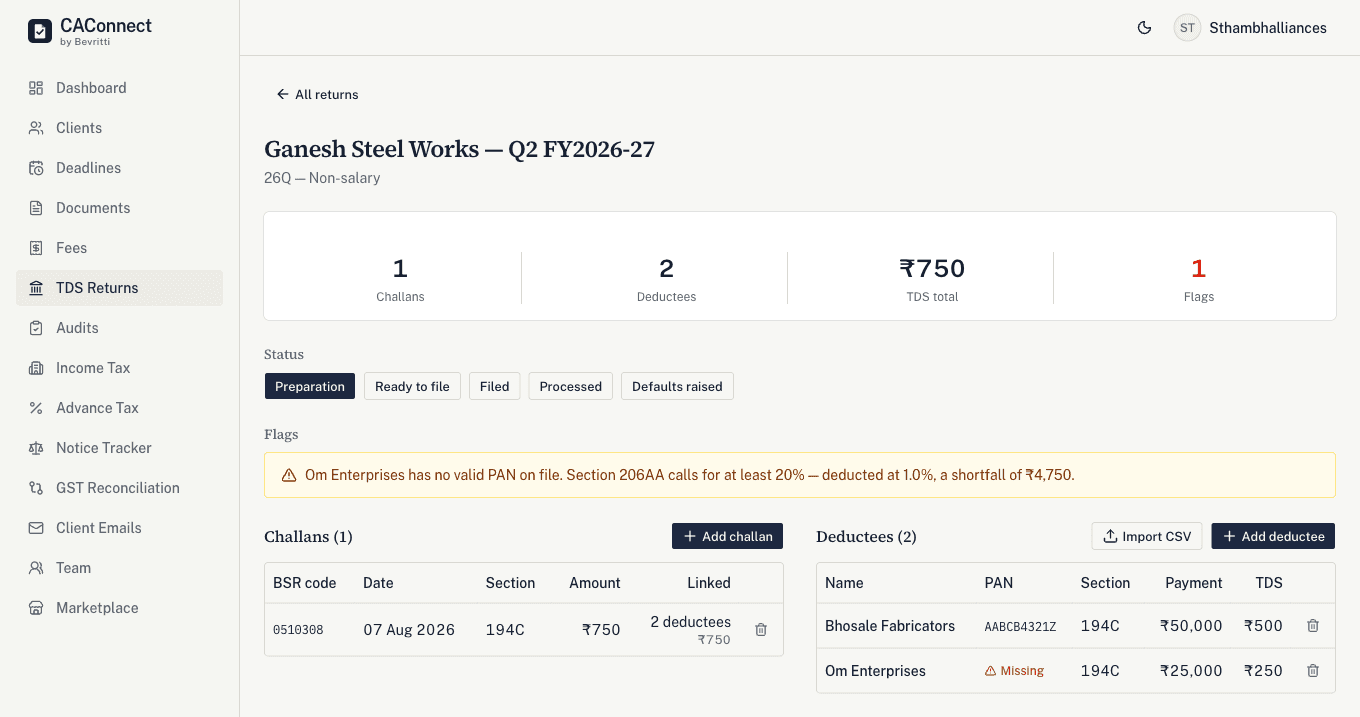
Task: Click the Section 206AA flag message
Action: coord(690,476)
